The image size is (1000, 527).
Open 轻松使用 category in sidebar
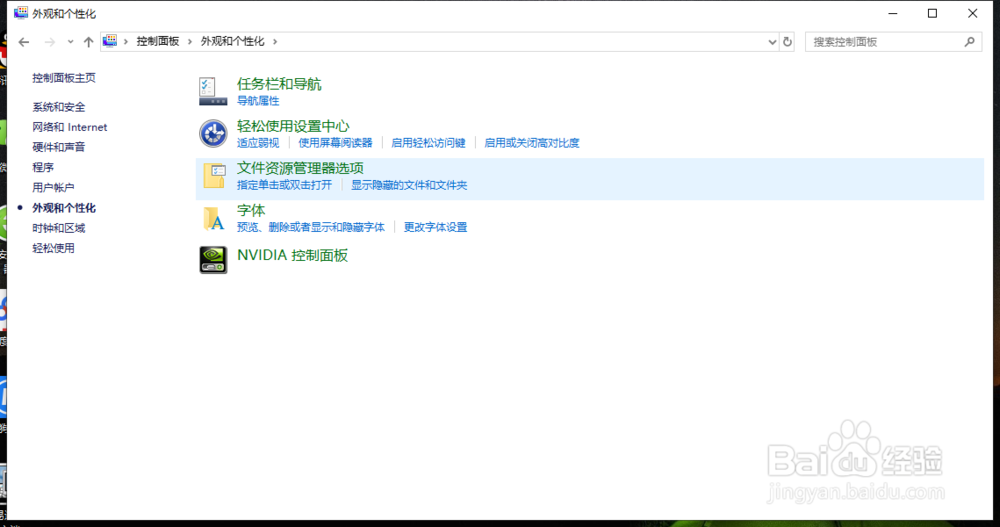coord(54,248)
